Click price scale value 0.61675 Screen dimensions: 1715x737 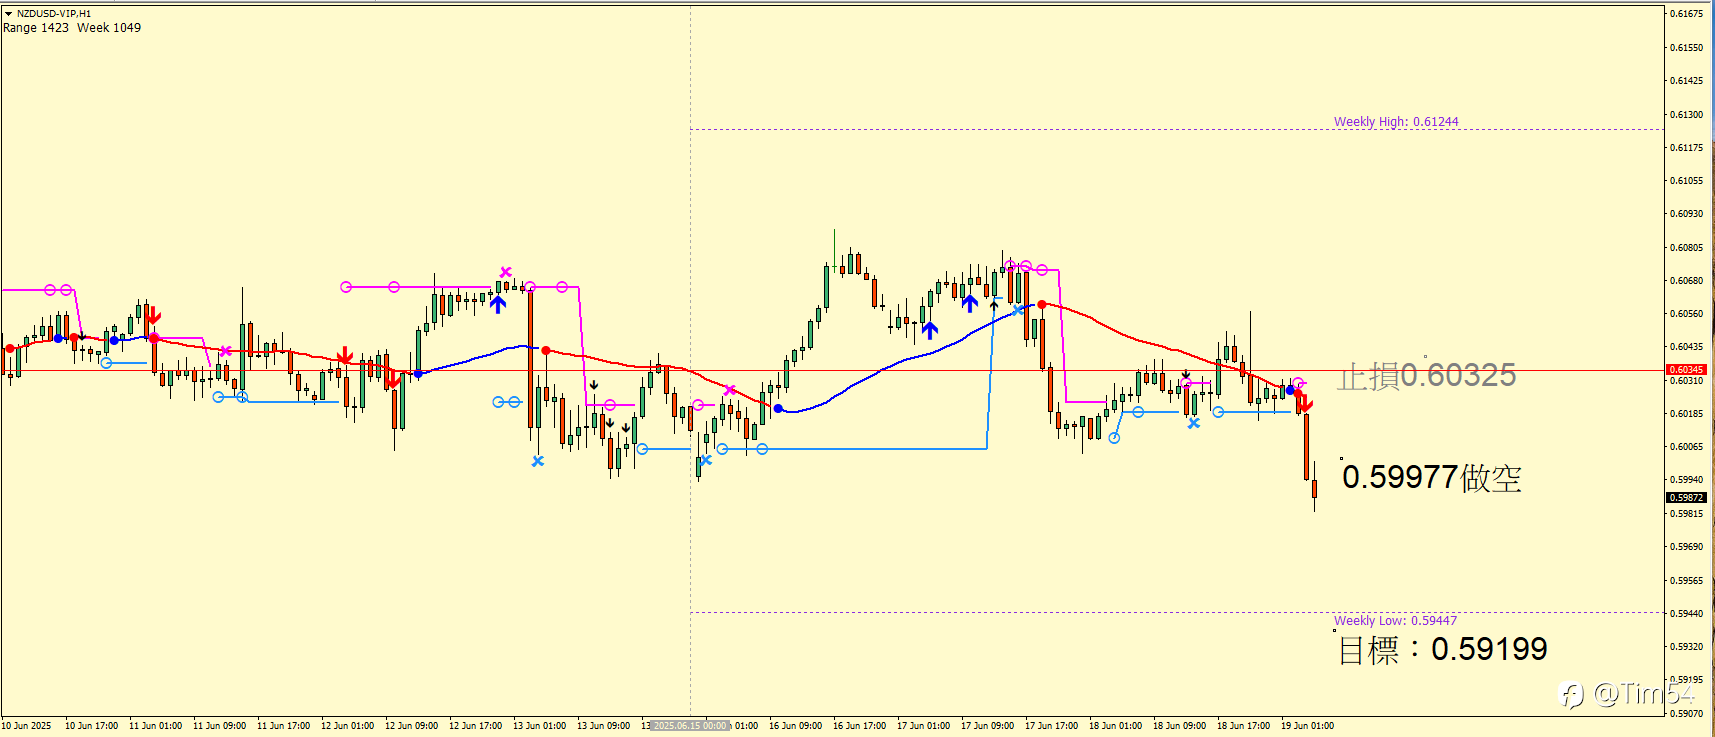[1687, 14]
